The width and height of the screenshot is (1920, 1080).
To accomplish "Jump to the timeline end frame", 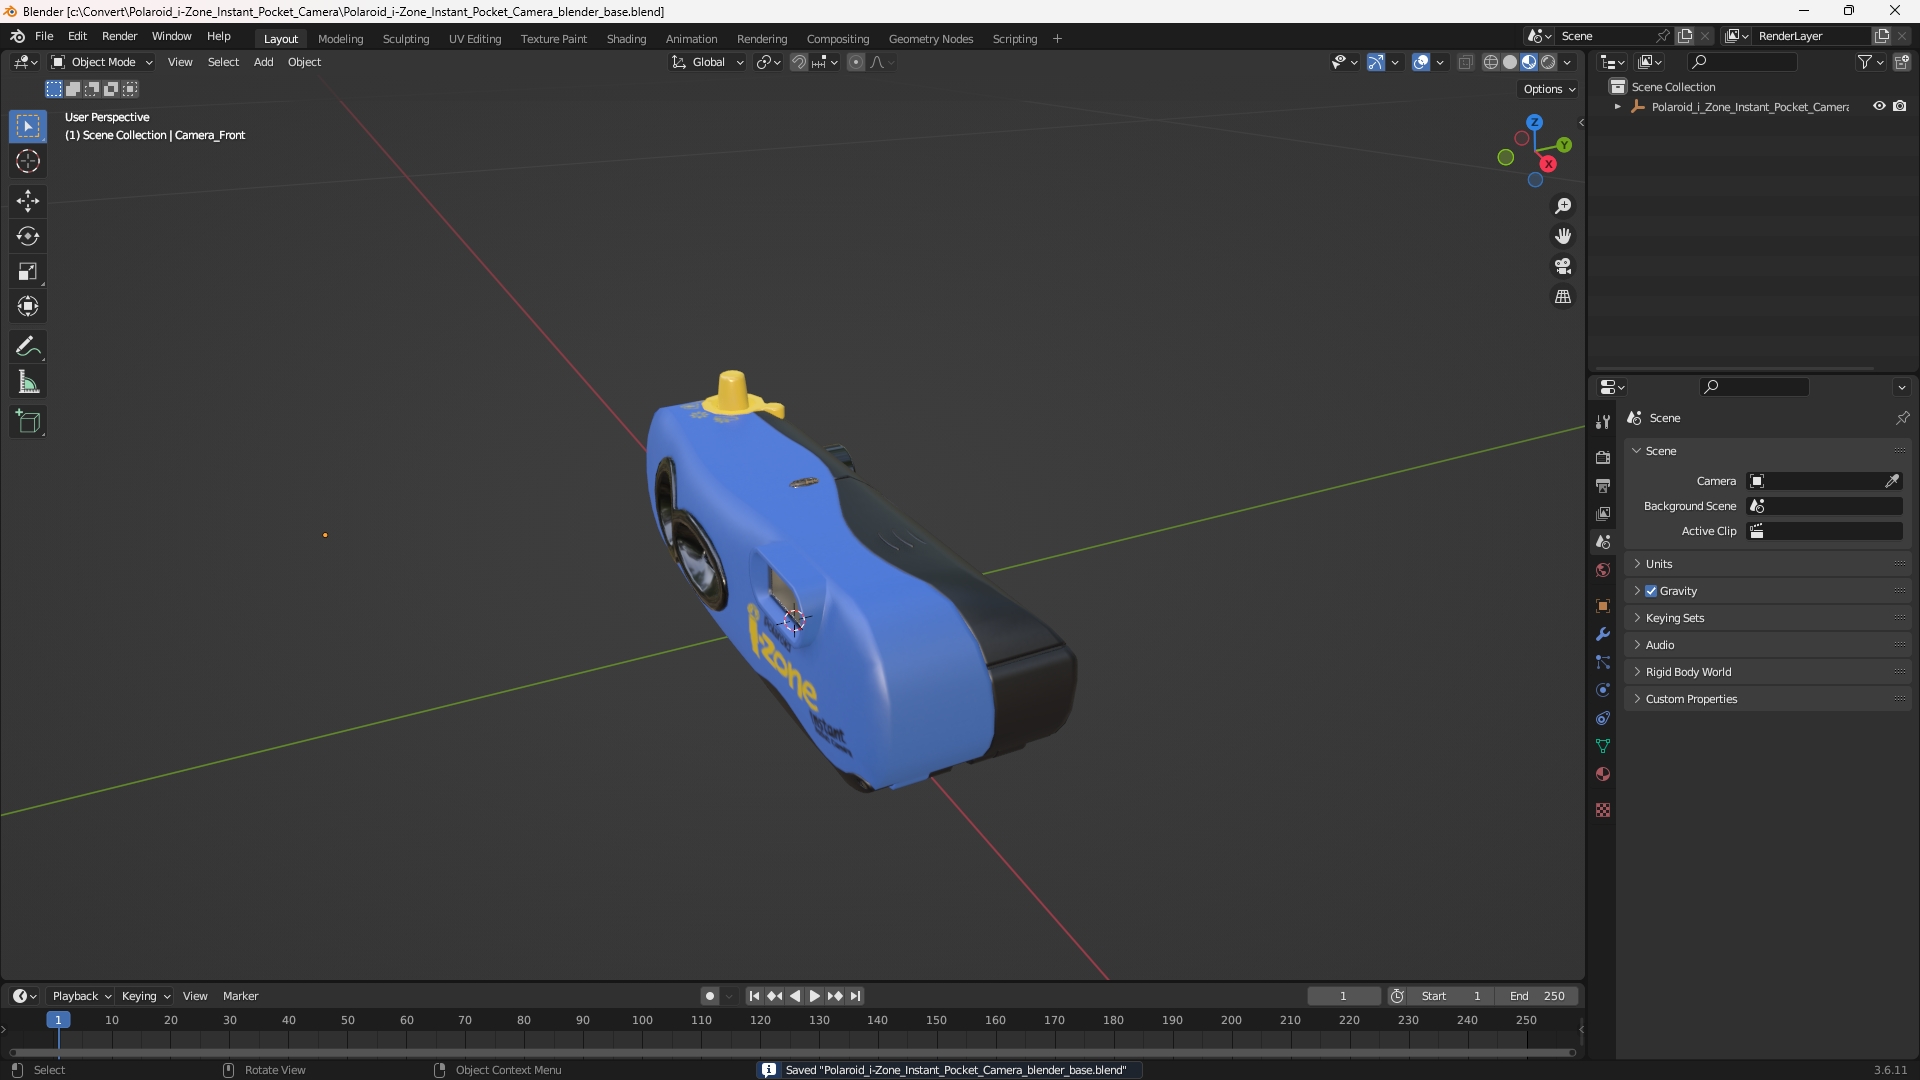I will [x=855, y=996].
